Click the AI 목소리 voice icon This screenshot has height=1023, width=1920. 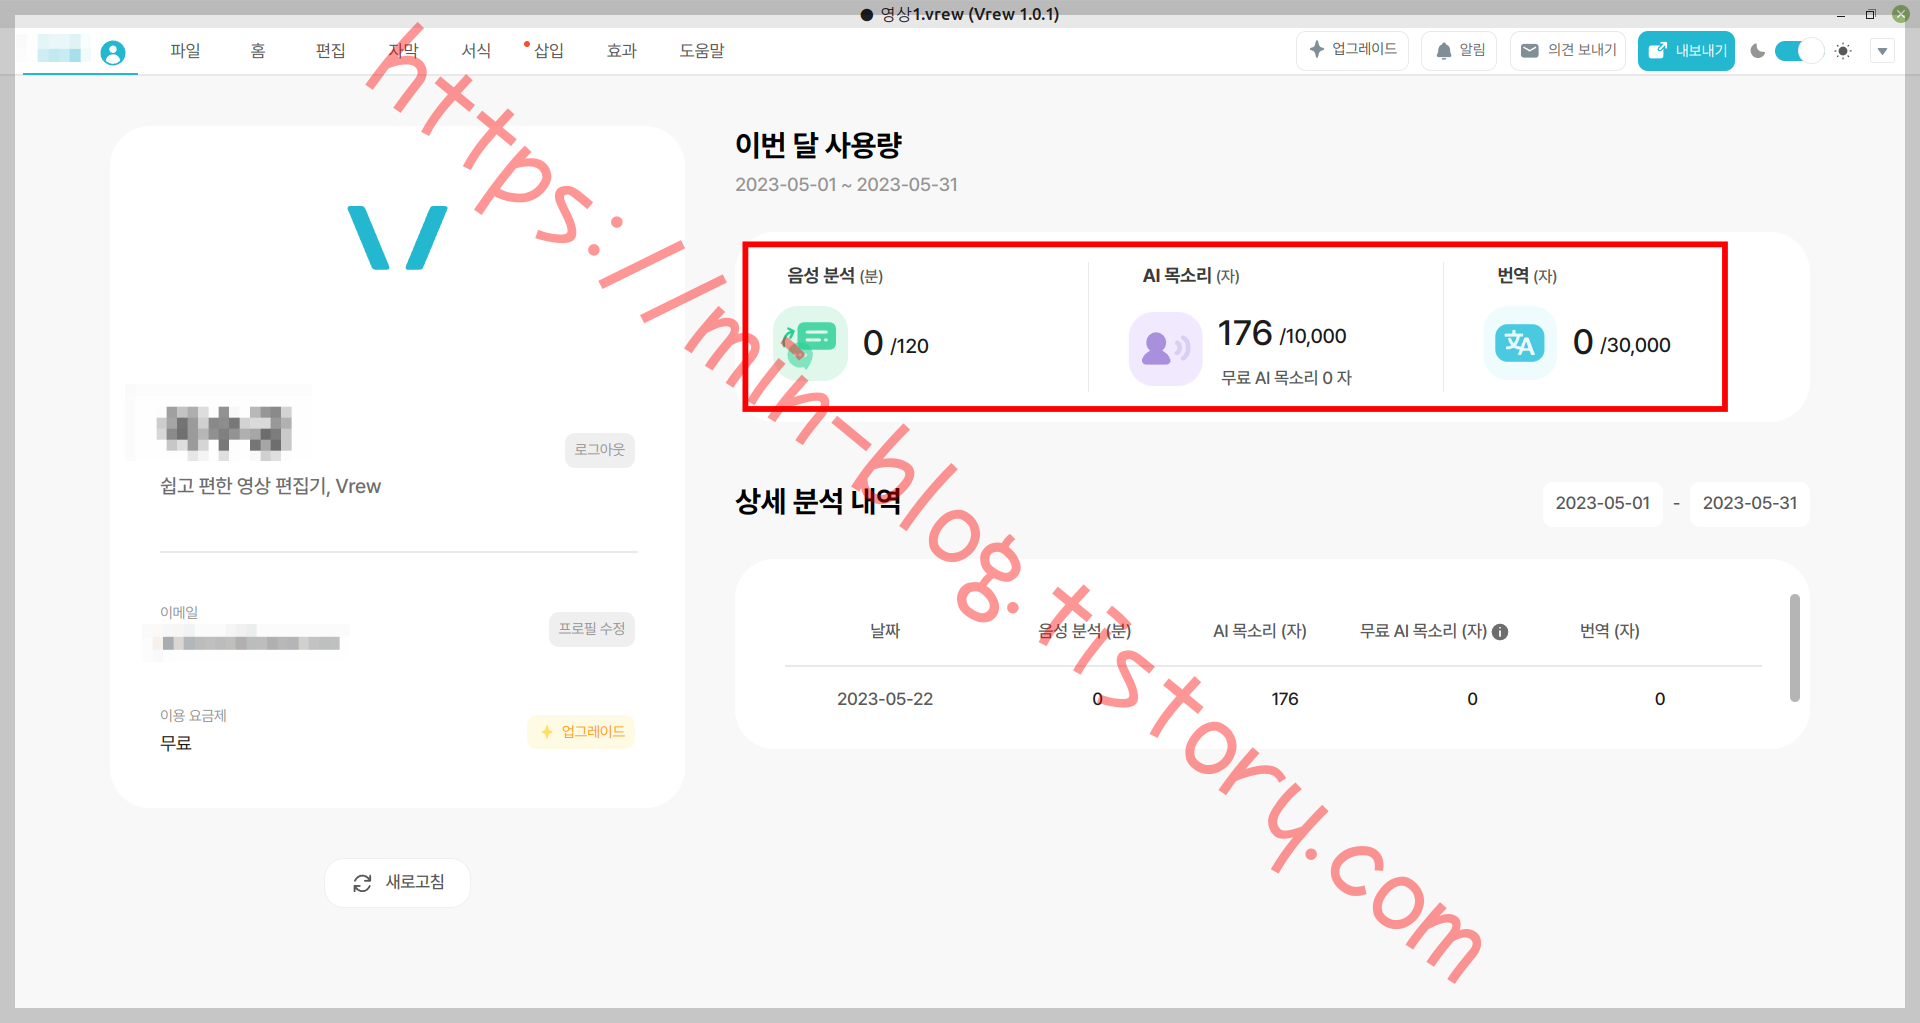[x=1165, y=348]
